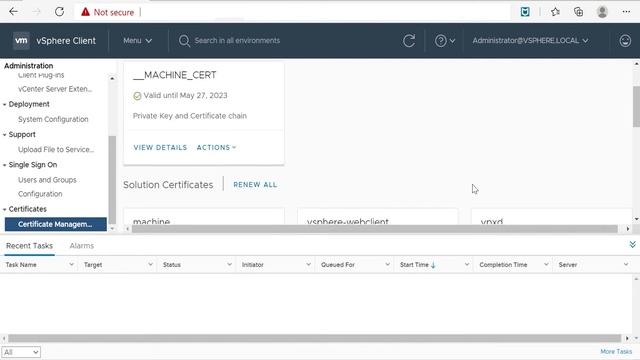Click the search magnifier icon
This screenshot has width=640, height=360.
(x=184, y=41)
